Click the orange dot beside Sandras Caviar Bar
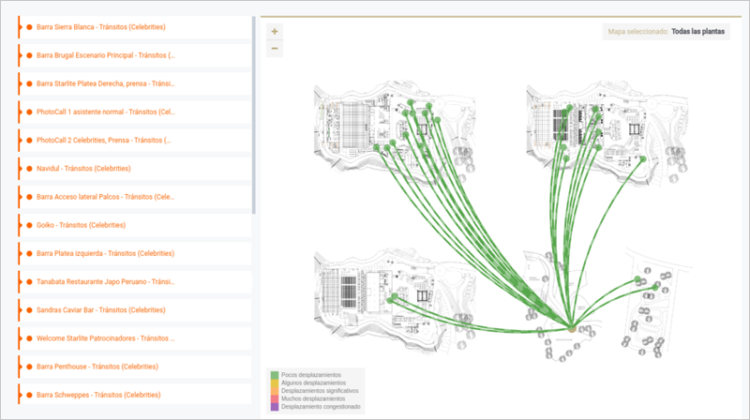The height and width of the screenshot is (420, 750). click(29, 310)
